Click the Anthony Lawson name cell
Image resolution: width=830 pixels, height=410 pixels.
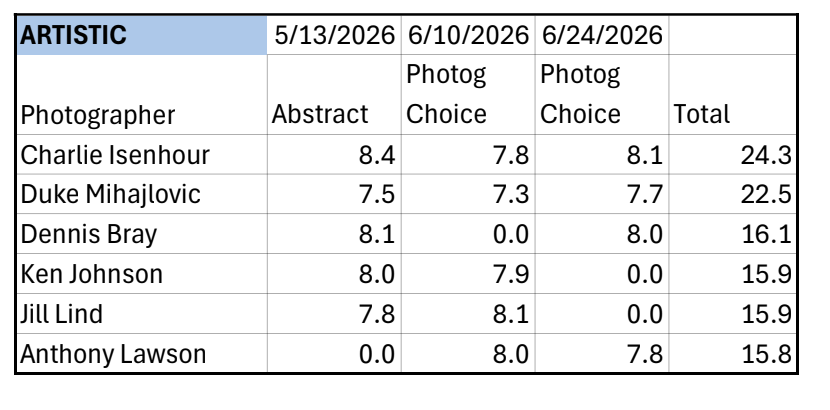tap(142, 353)
